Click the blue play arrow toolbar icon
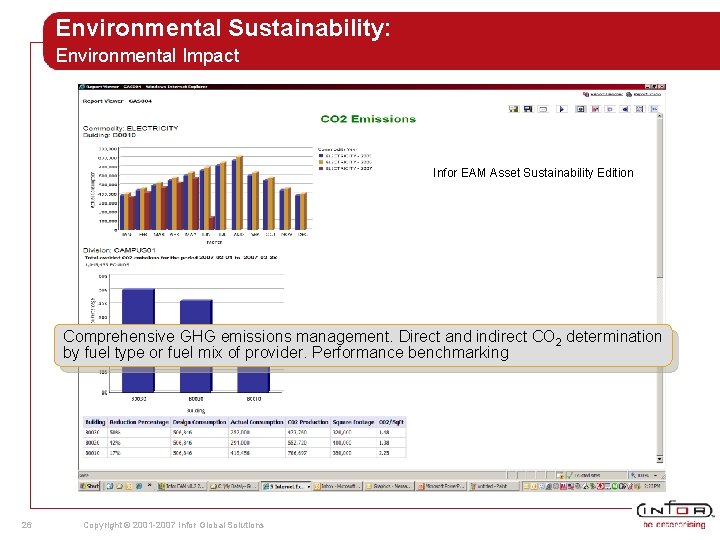The width and height of the screenshot is (720, 540). 561,109
